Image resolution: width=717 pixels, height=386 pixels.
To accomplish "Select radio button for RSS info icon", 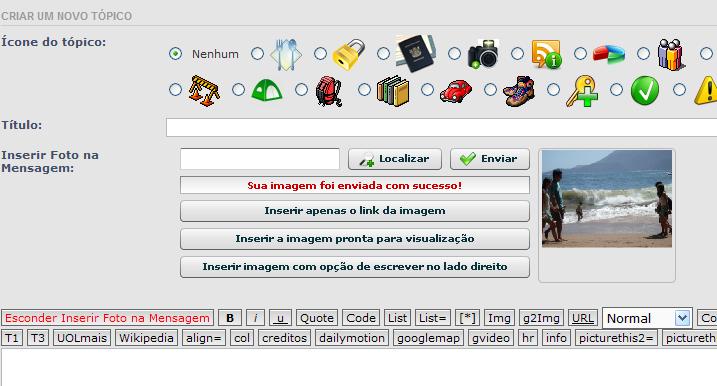I will coord(517,54).
